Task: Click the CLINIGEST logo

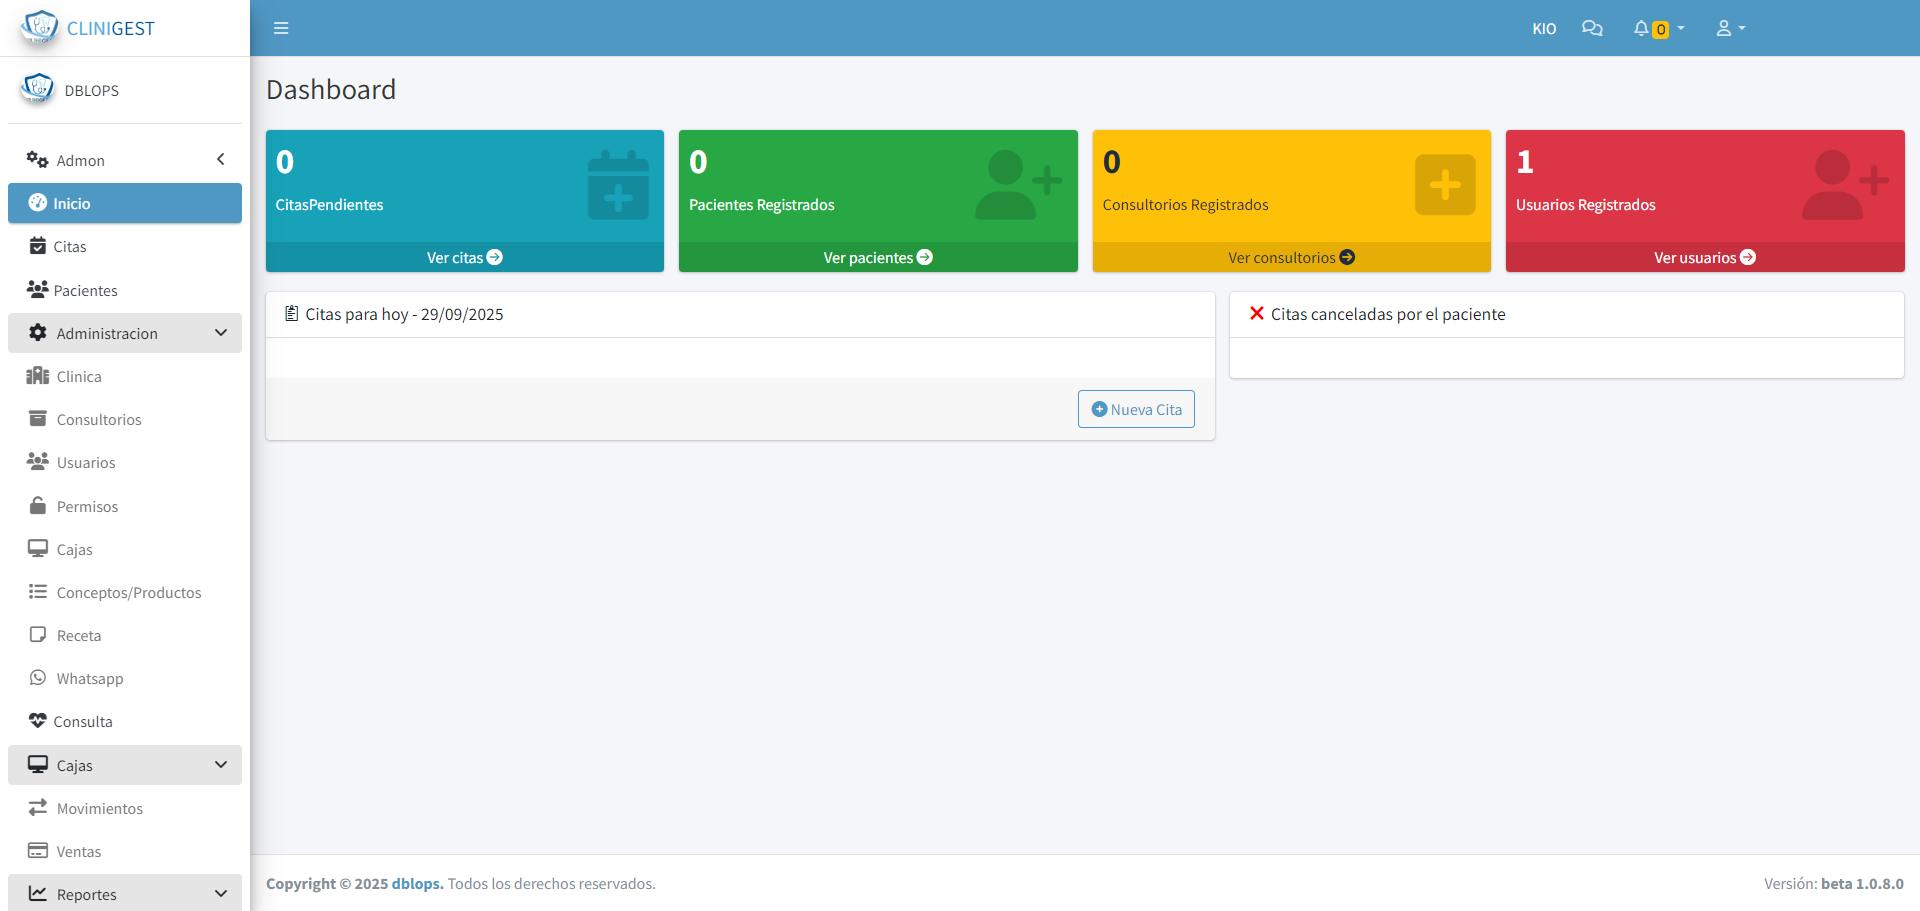Action: click(x=88, y=28)
